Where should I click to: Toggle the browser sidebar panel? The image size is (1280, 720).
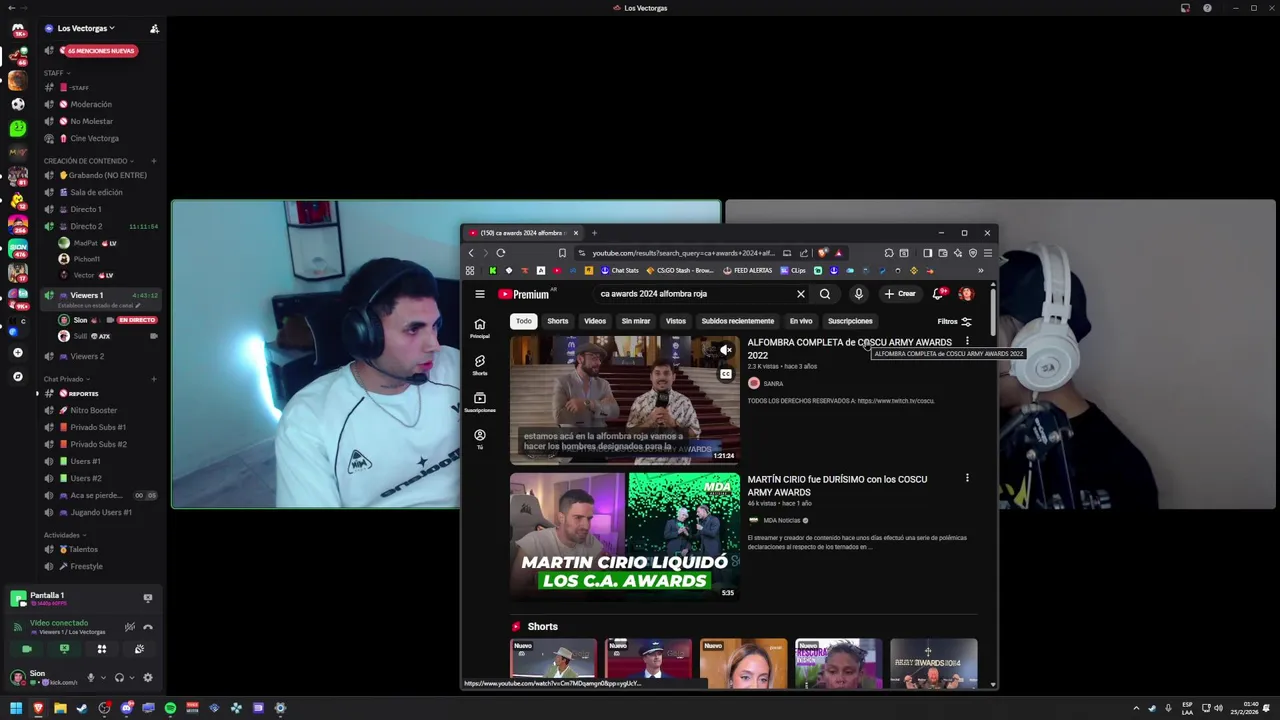point(927,253)
